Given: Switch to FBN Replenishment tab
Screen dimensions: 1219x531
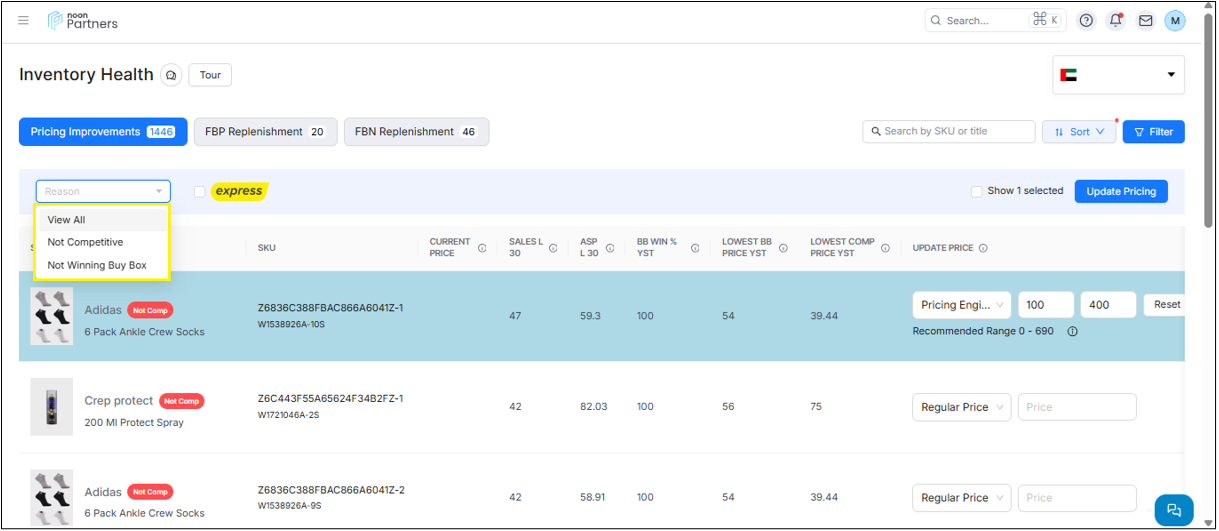Looking at the screenshot, I should click(416, 132).
